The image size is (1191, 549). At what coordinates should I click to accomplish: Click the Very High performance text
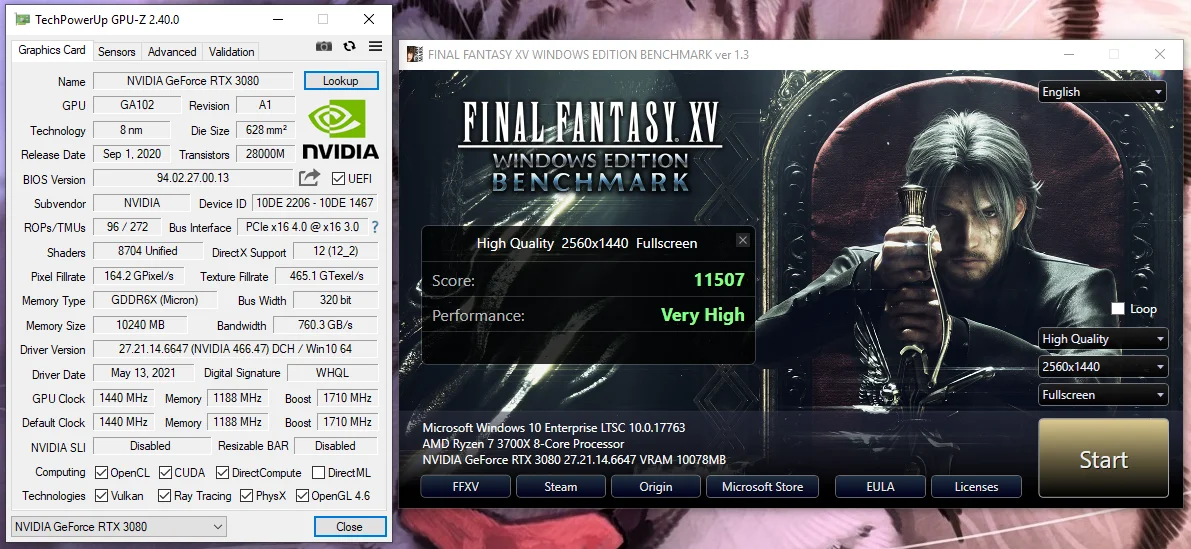coord(703,314)
